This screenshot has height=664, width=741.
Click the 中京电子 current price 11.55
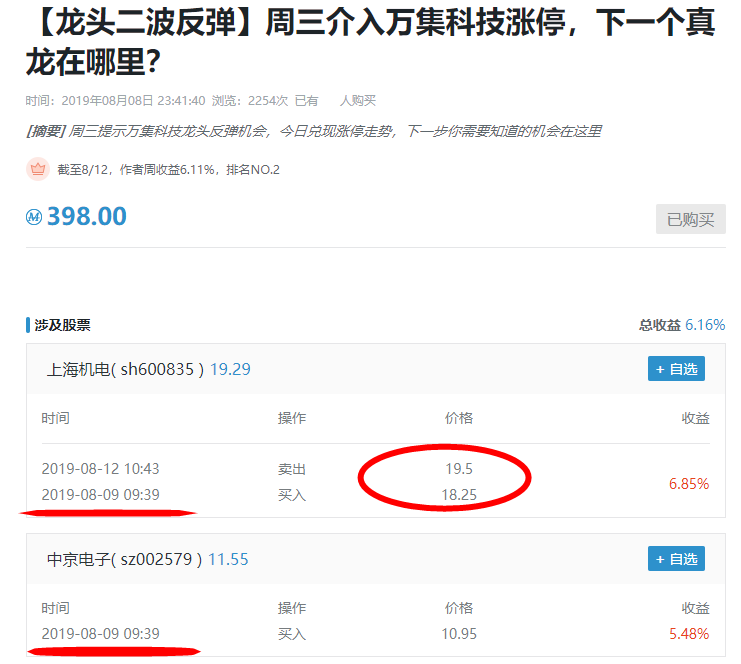point(228,560)
